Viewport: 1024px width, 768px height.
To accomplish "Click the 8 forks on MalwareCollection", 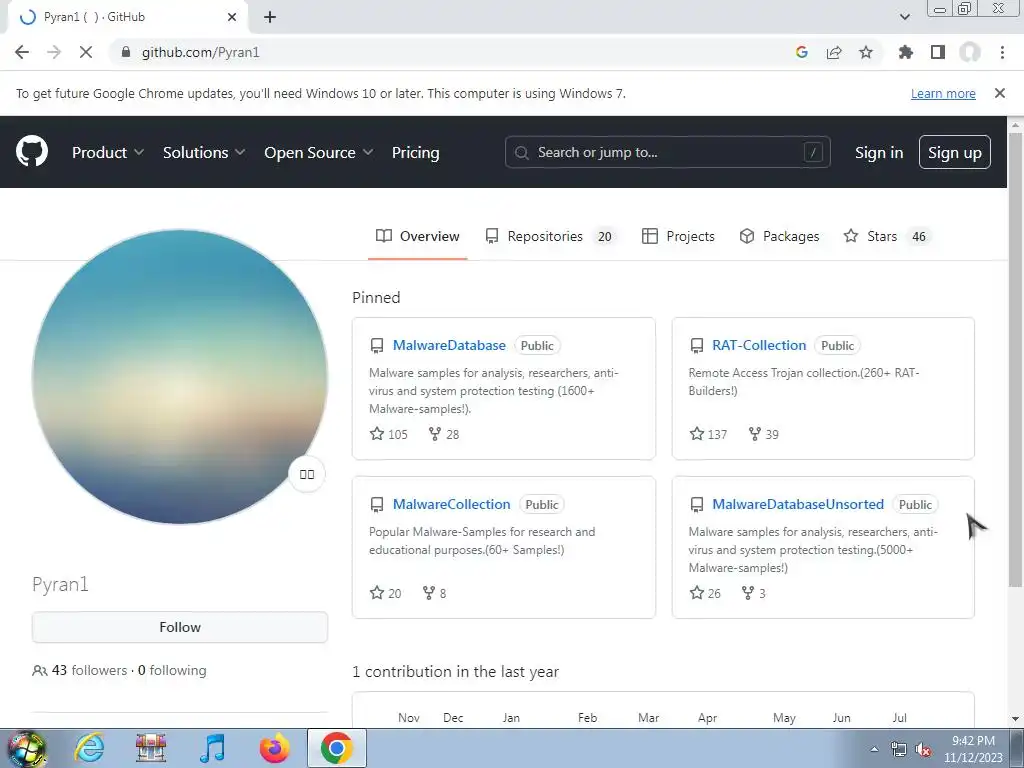I will point(434,593).
